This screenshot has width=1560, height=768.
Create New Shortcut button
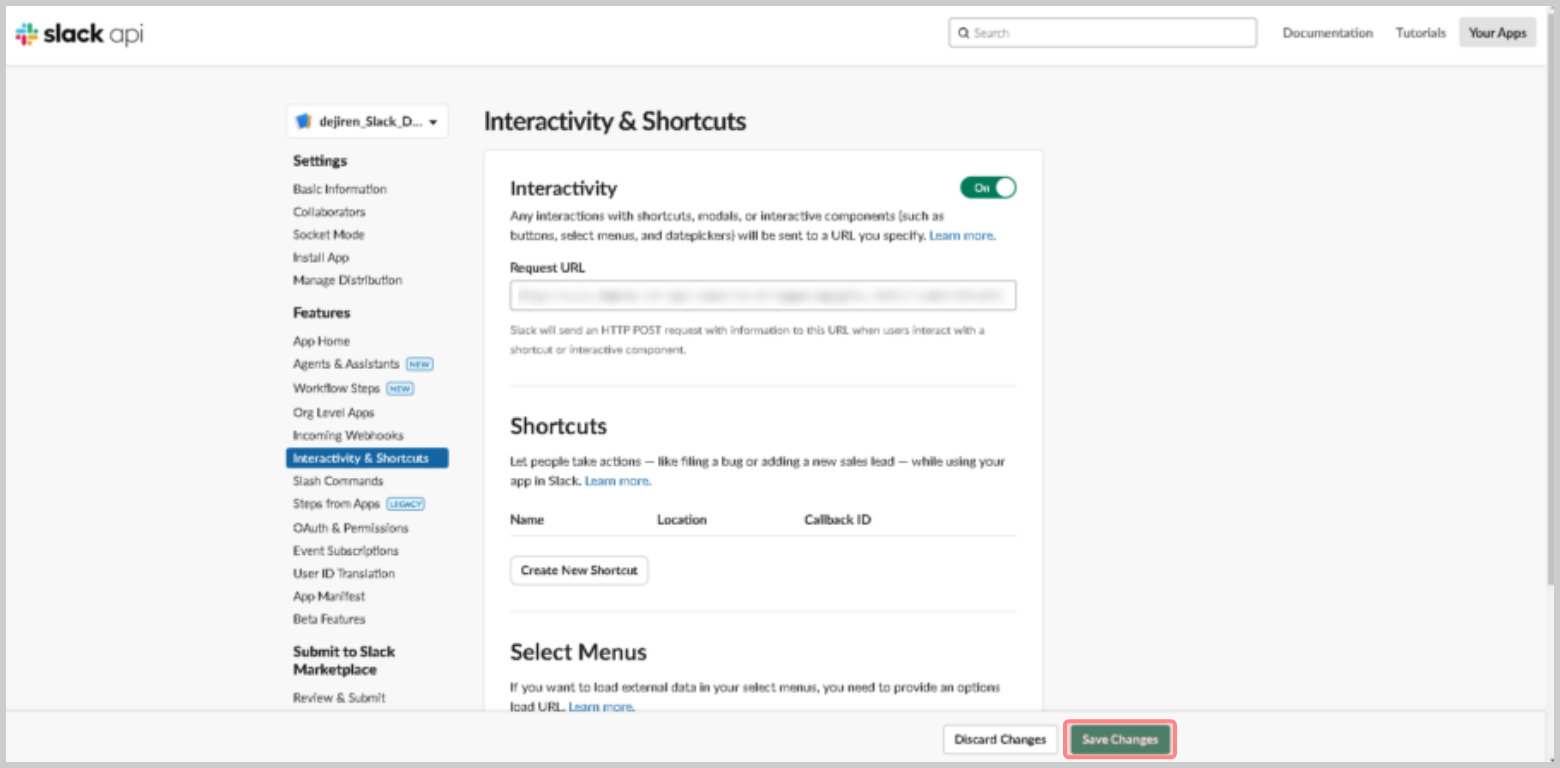click(x=579, y=570)
